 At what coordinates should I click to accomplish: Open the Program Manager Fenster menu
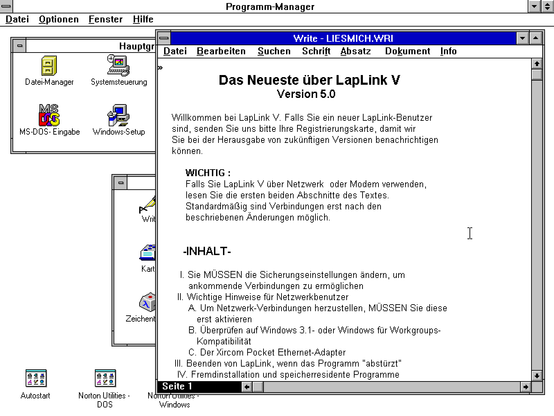105,19
